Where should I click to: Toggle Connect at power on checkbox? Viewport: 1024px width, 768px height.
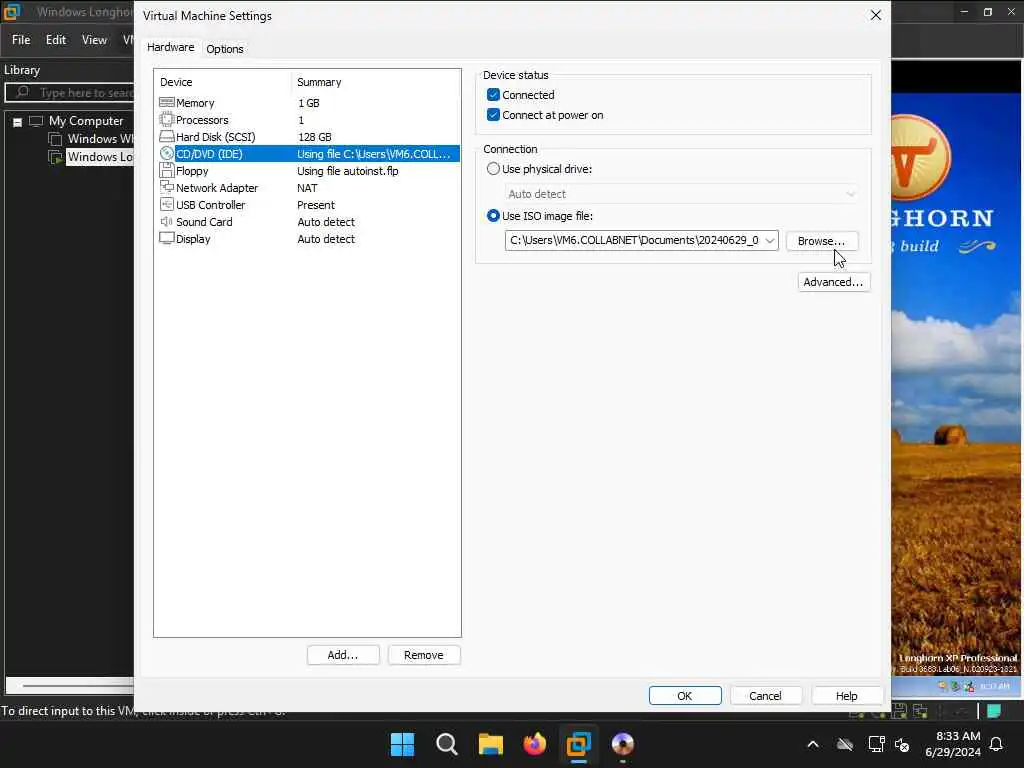point(493,115)
